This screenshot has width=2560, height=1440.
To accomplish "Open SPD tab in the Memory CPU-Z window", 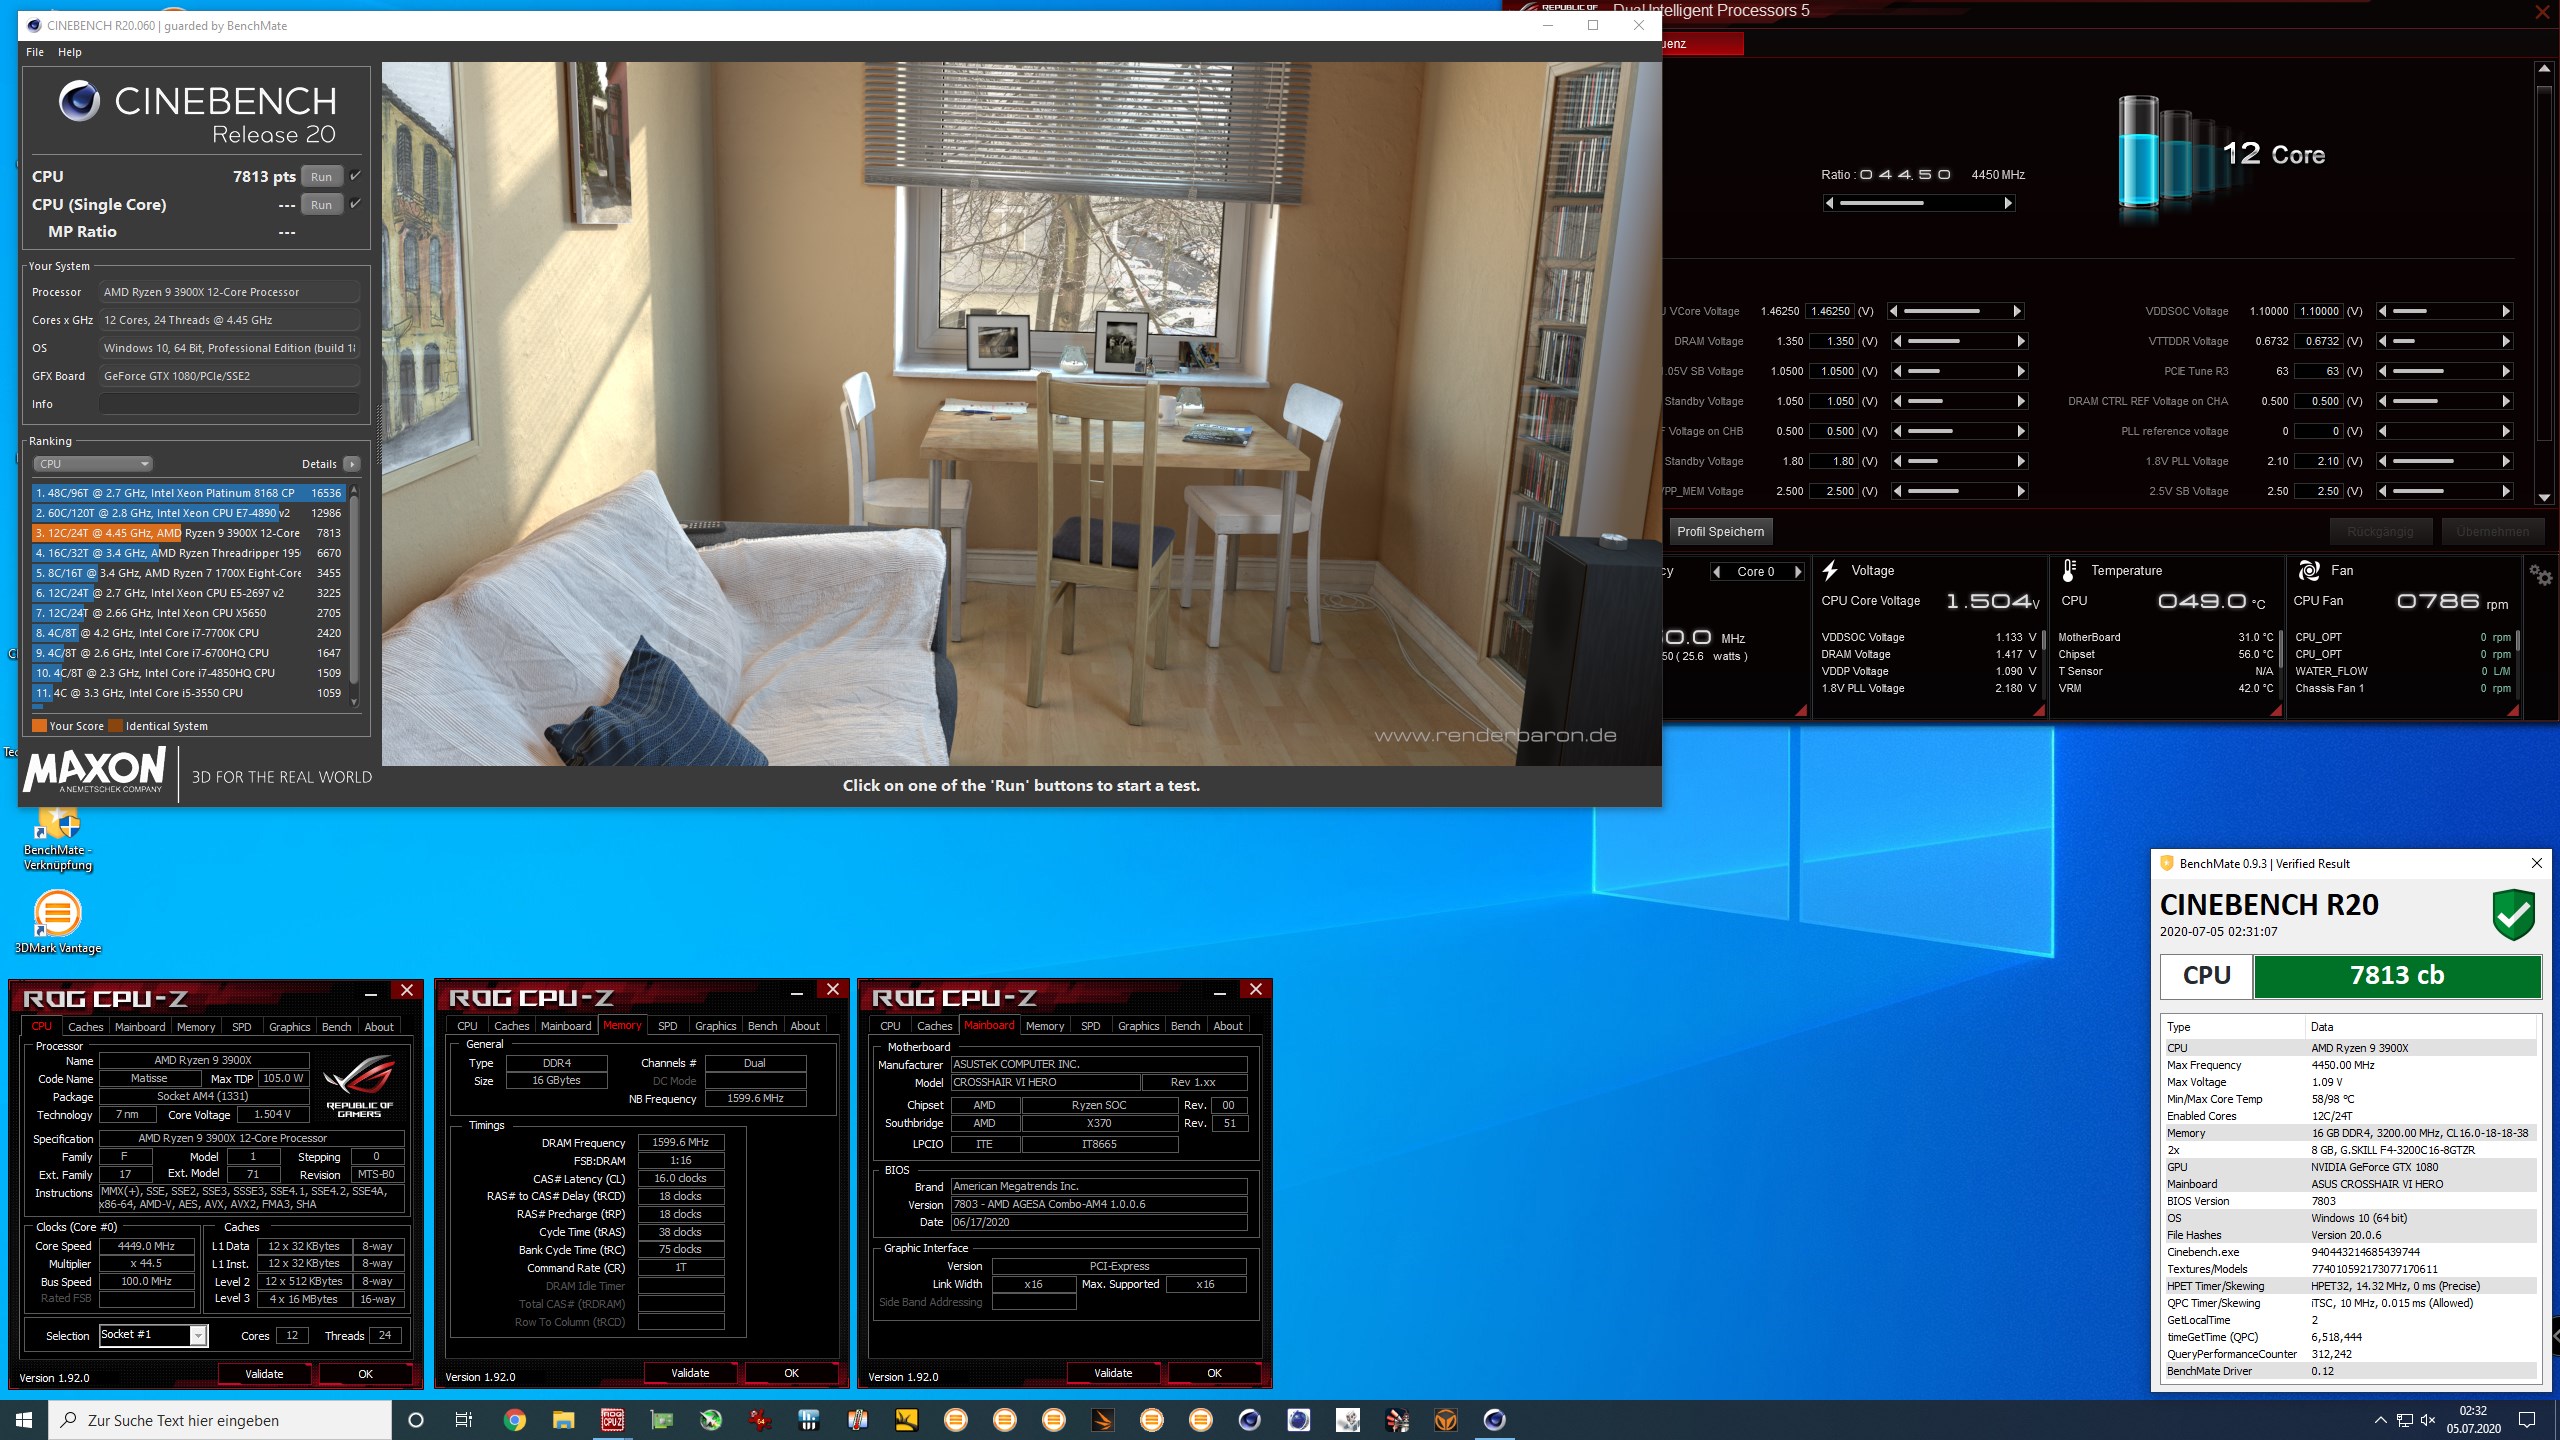I will click(667, 1026).
